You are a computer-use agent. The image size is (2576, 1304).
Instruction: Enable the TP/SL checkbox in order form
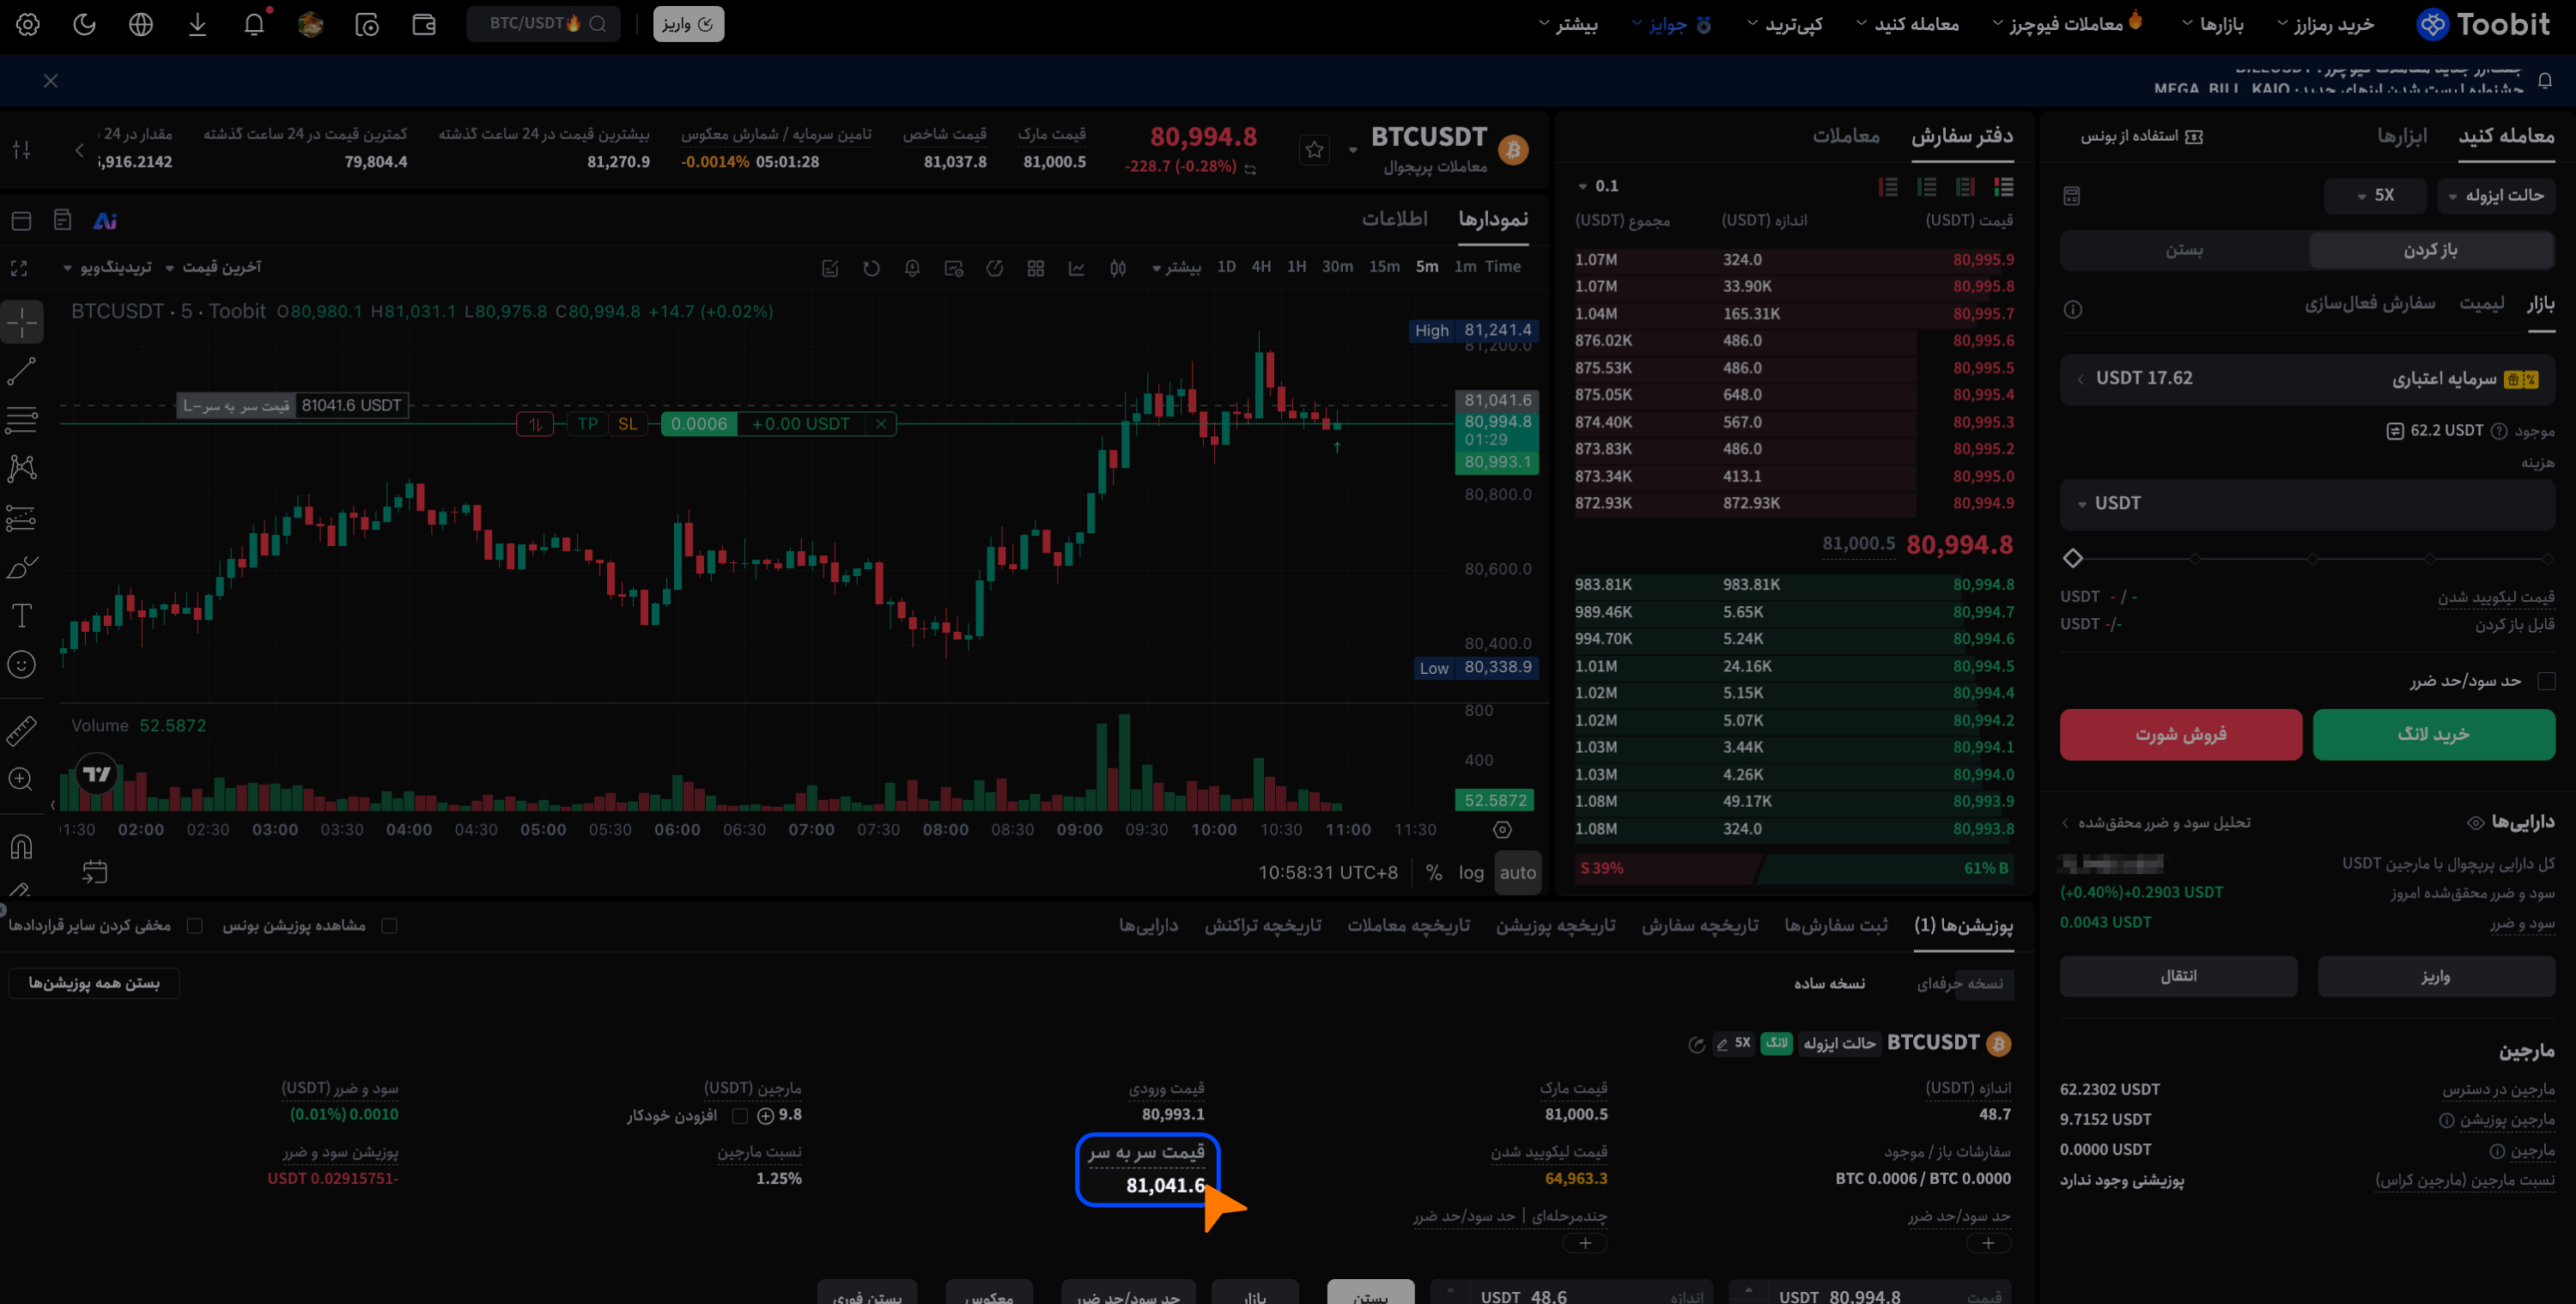pyautogui.click(x=2546, y=681)
